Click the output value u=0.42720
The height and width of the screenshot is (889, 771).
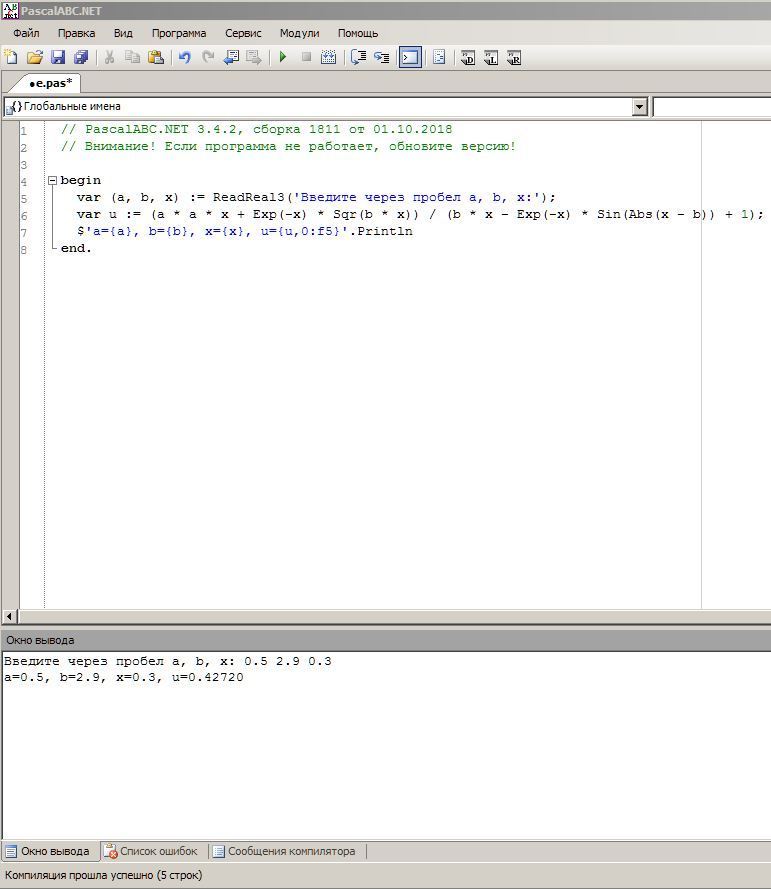point(207,678)
